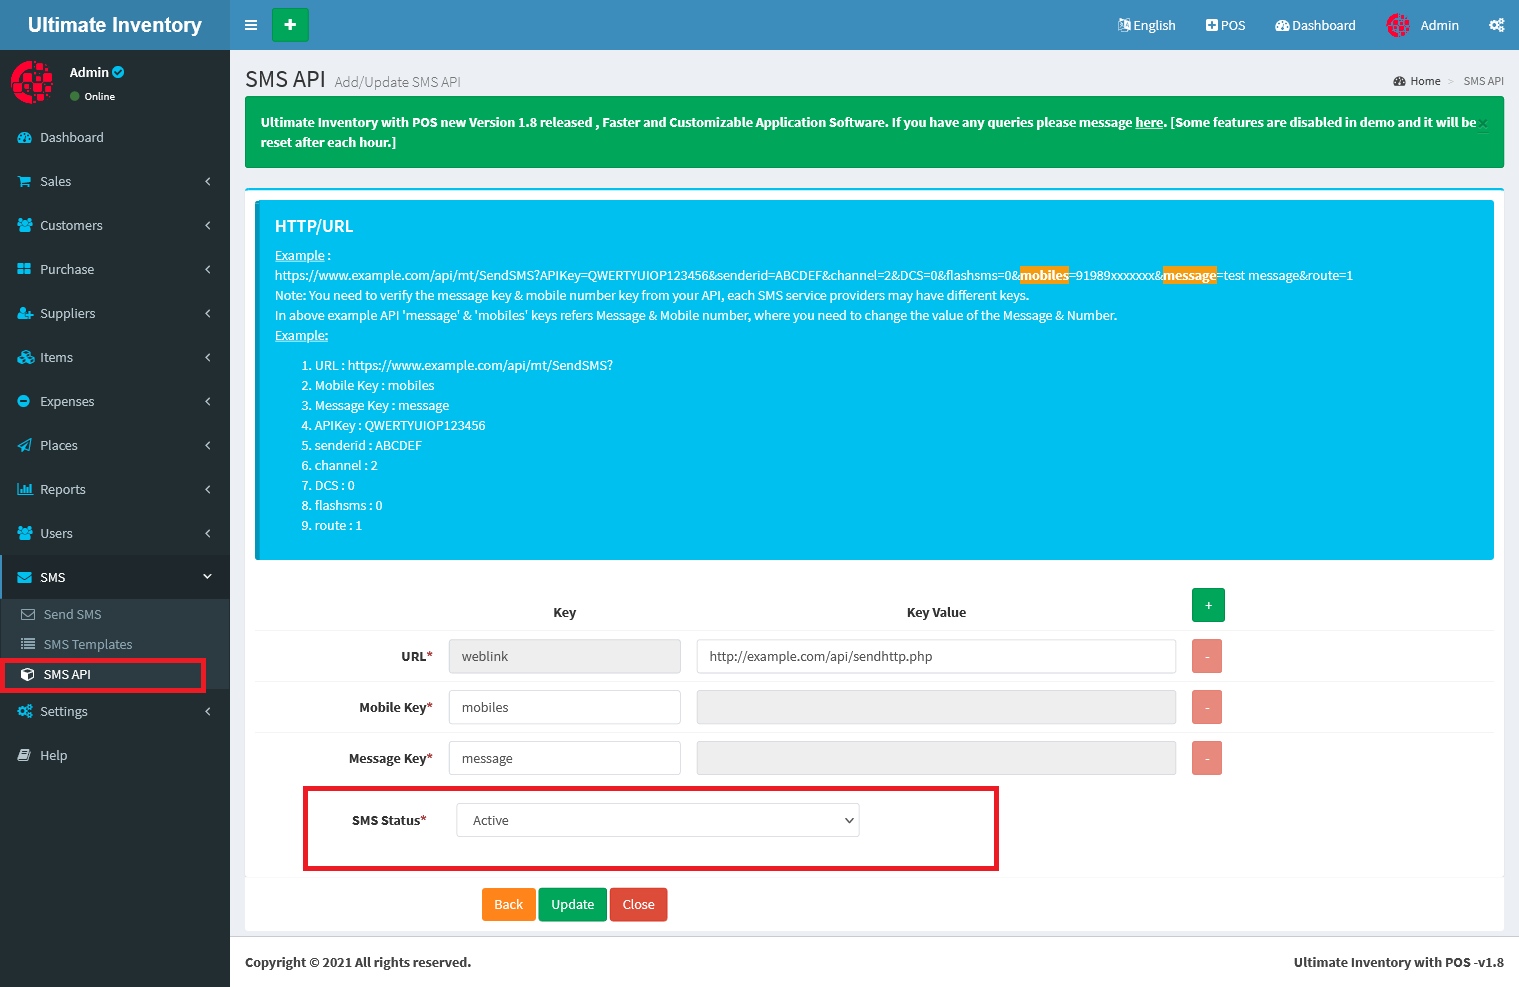1519x987 pixels.
Task: Expand Settings menu chevron
Action: tap(208, 712)
